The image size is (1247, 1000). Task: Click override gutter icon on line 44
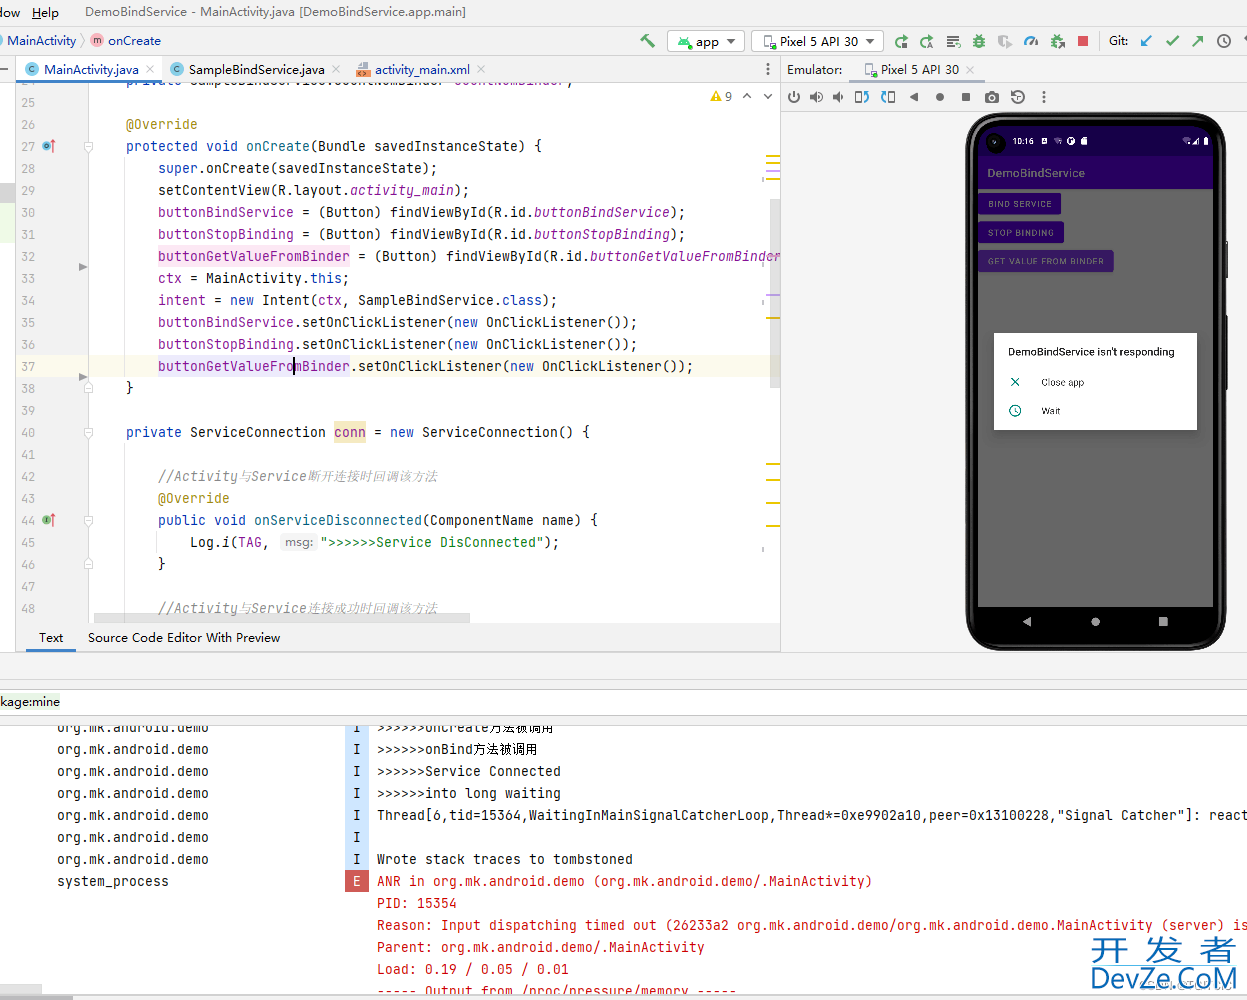[49, 520]
